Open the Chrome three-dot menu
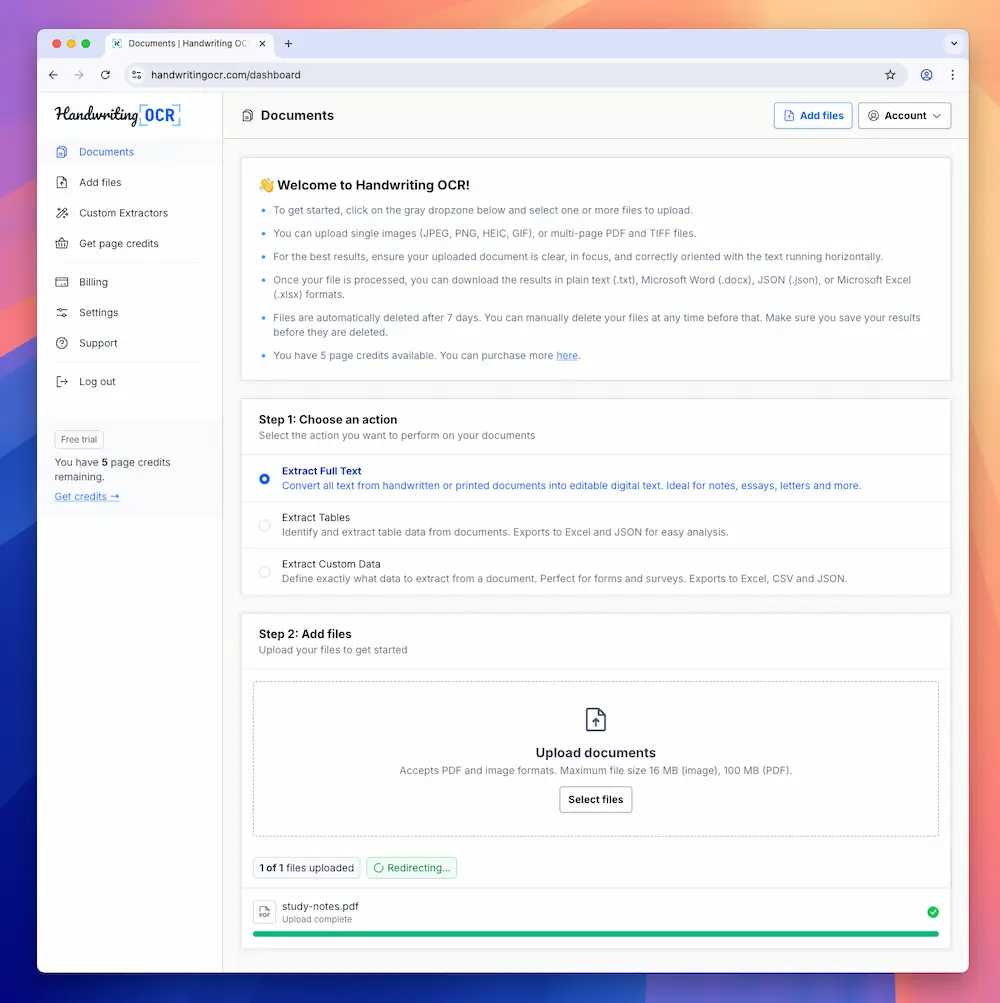1000x1003 pixels. click(x=952, y=75)
